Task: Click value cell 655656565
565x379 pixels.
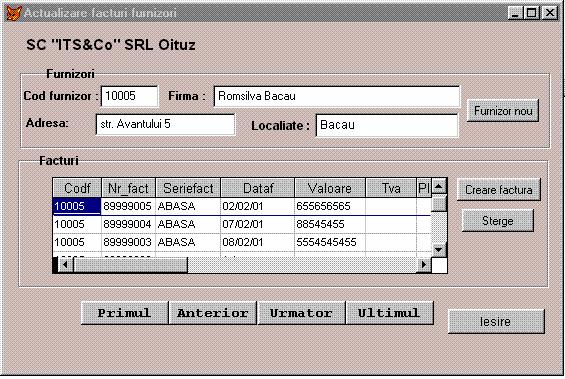Action: 330,206
